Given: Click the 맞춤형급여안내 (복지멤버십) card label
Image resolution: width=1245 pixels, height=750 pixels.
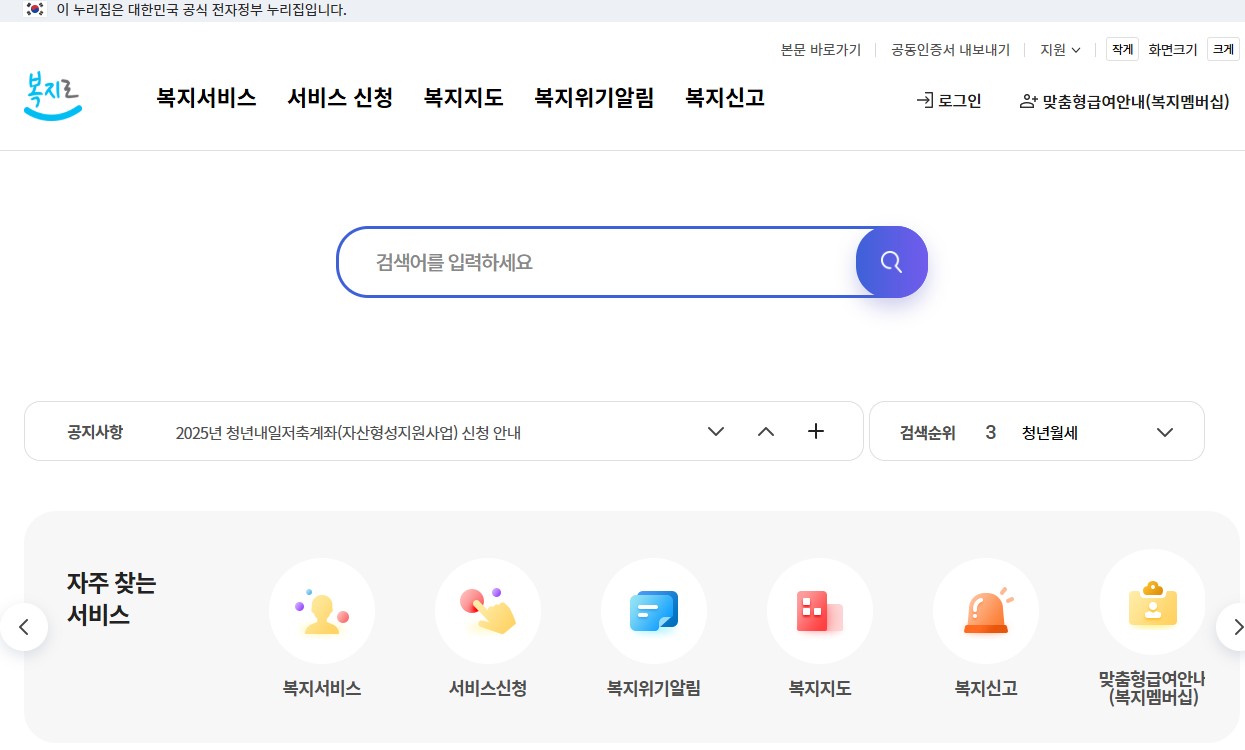Looking at the screenshot, I should click(1152, 688).
